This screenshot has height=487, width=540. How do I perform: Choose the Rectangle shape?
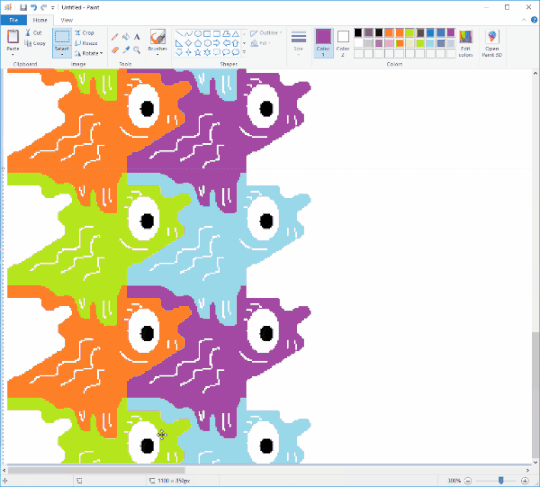(207, 33)
